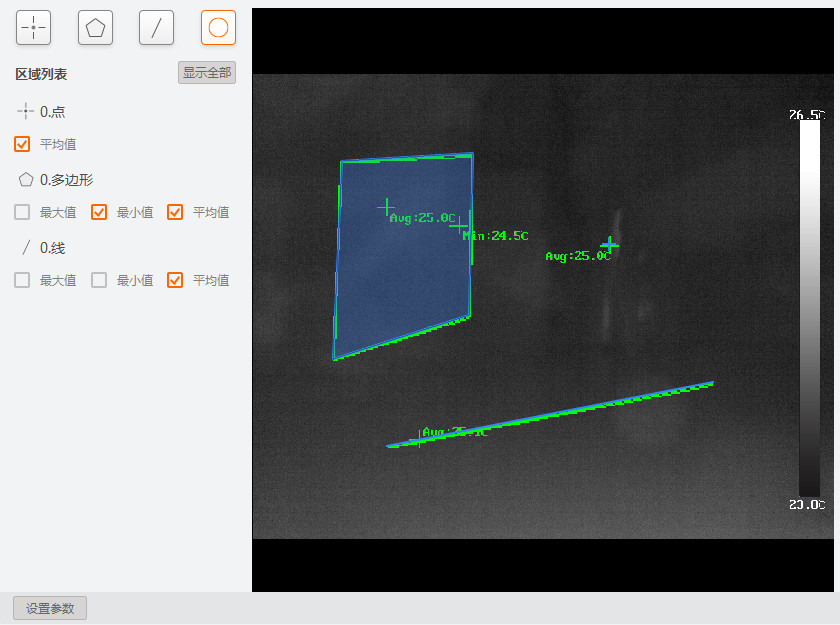This screenshot has height=625, width=840.
Task: Click the pentagon icon beside 0.多边形
Action: click(25, 180)
